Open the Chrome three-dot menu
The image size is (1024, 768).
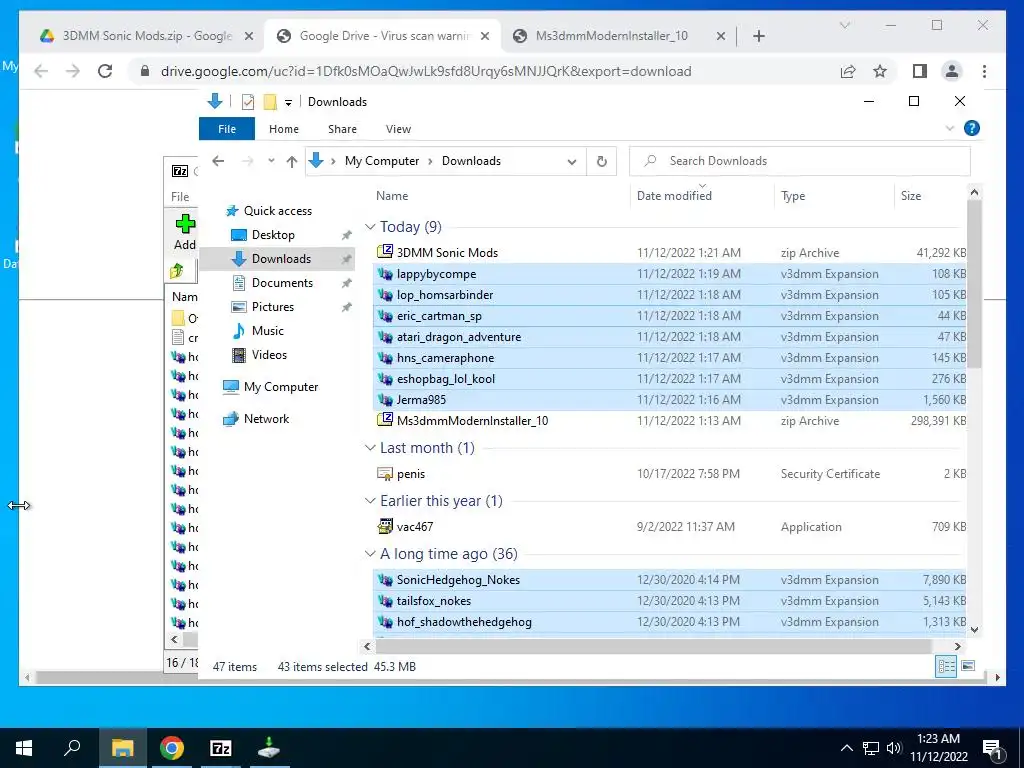984,71
